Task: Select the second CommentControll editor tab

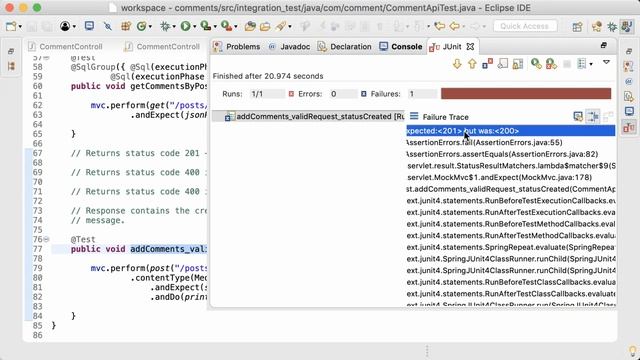Action: pos(162,47)
